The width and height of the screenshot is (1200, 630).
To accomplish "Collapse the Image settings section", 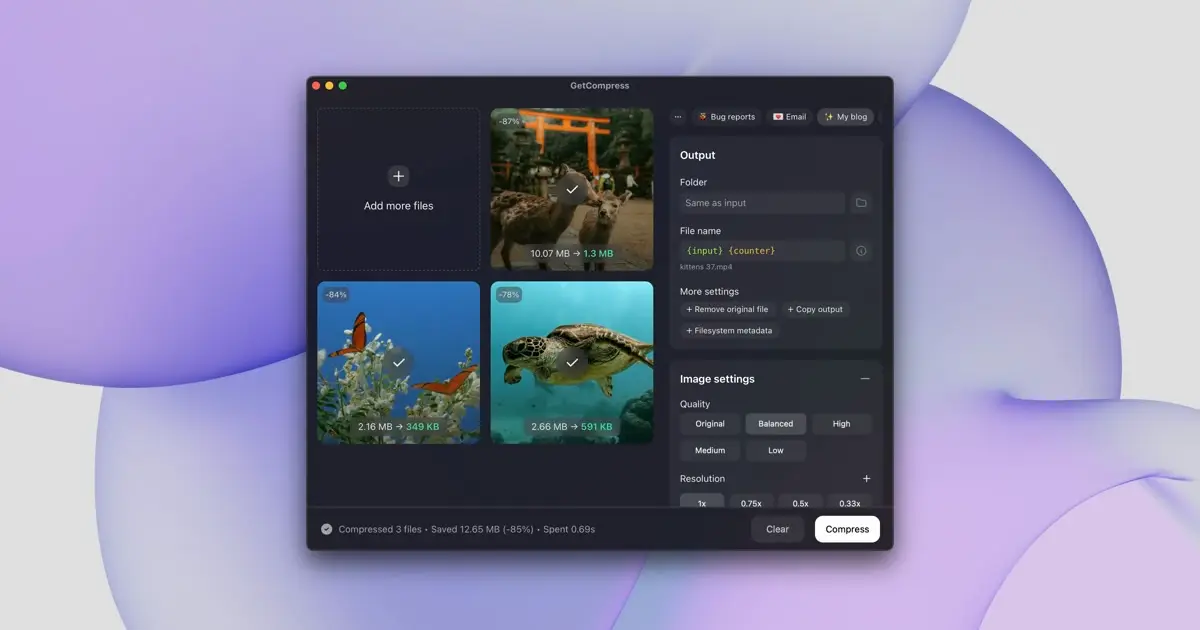I will point(865,379).
